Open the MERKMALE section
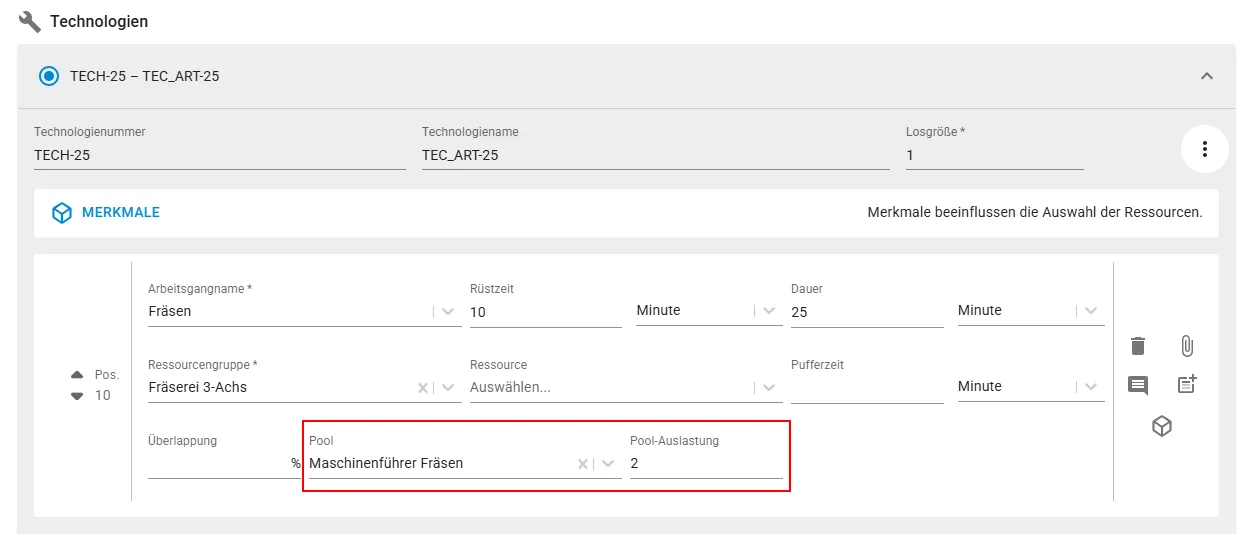This screenshot has height=534, width=1252. coord(121,213)
